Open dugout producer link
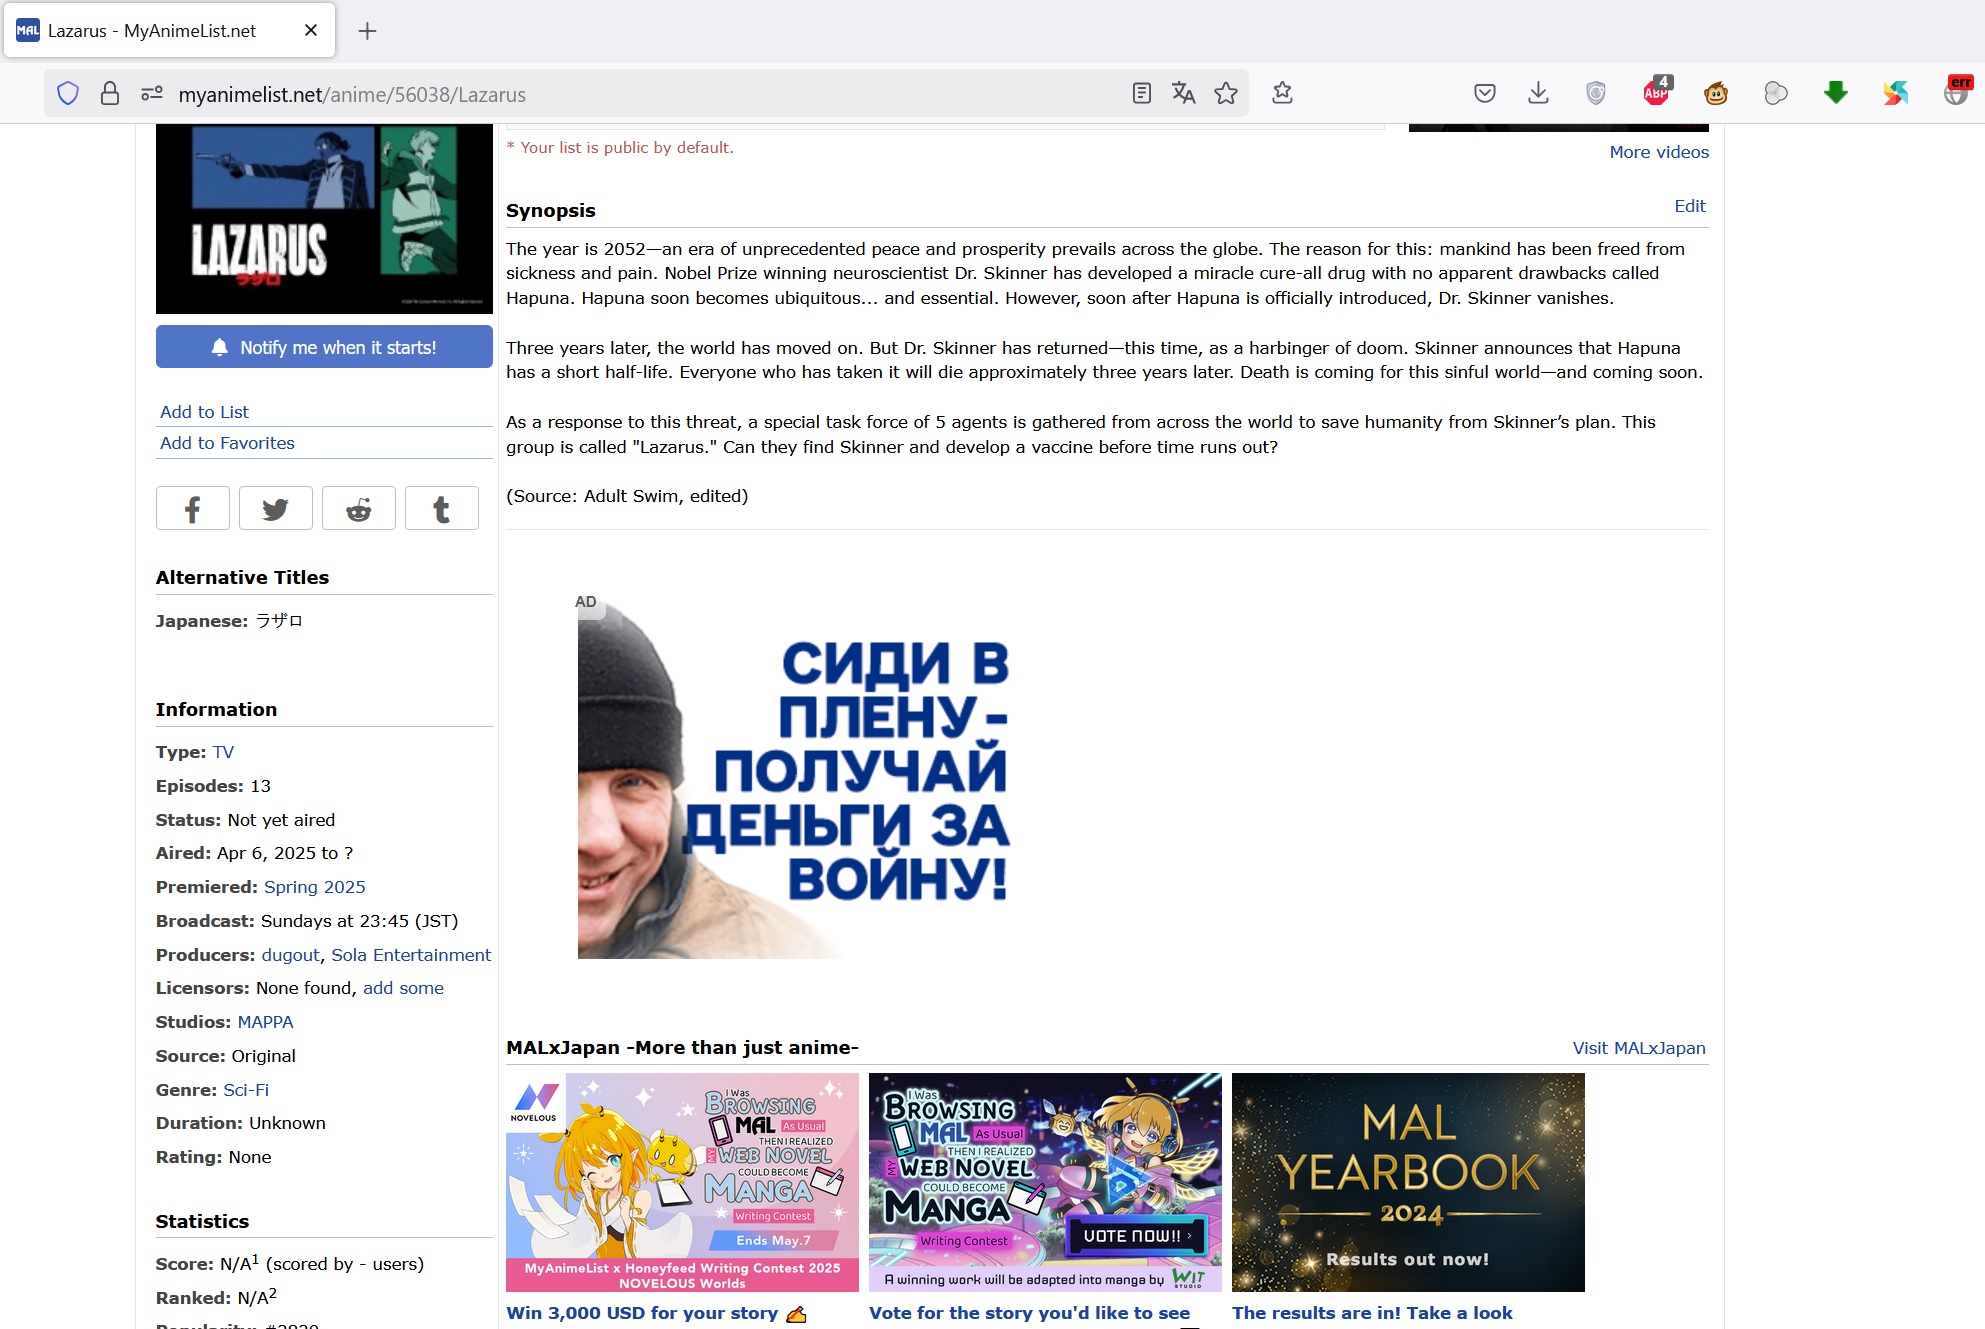 tap(291, 955)
